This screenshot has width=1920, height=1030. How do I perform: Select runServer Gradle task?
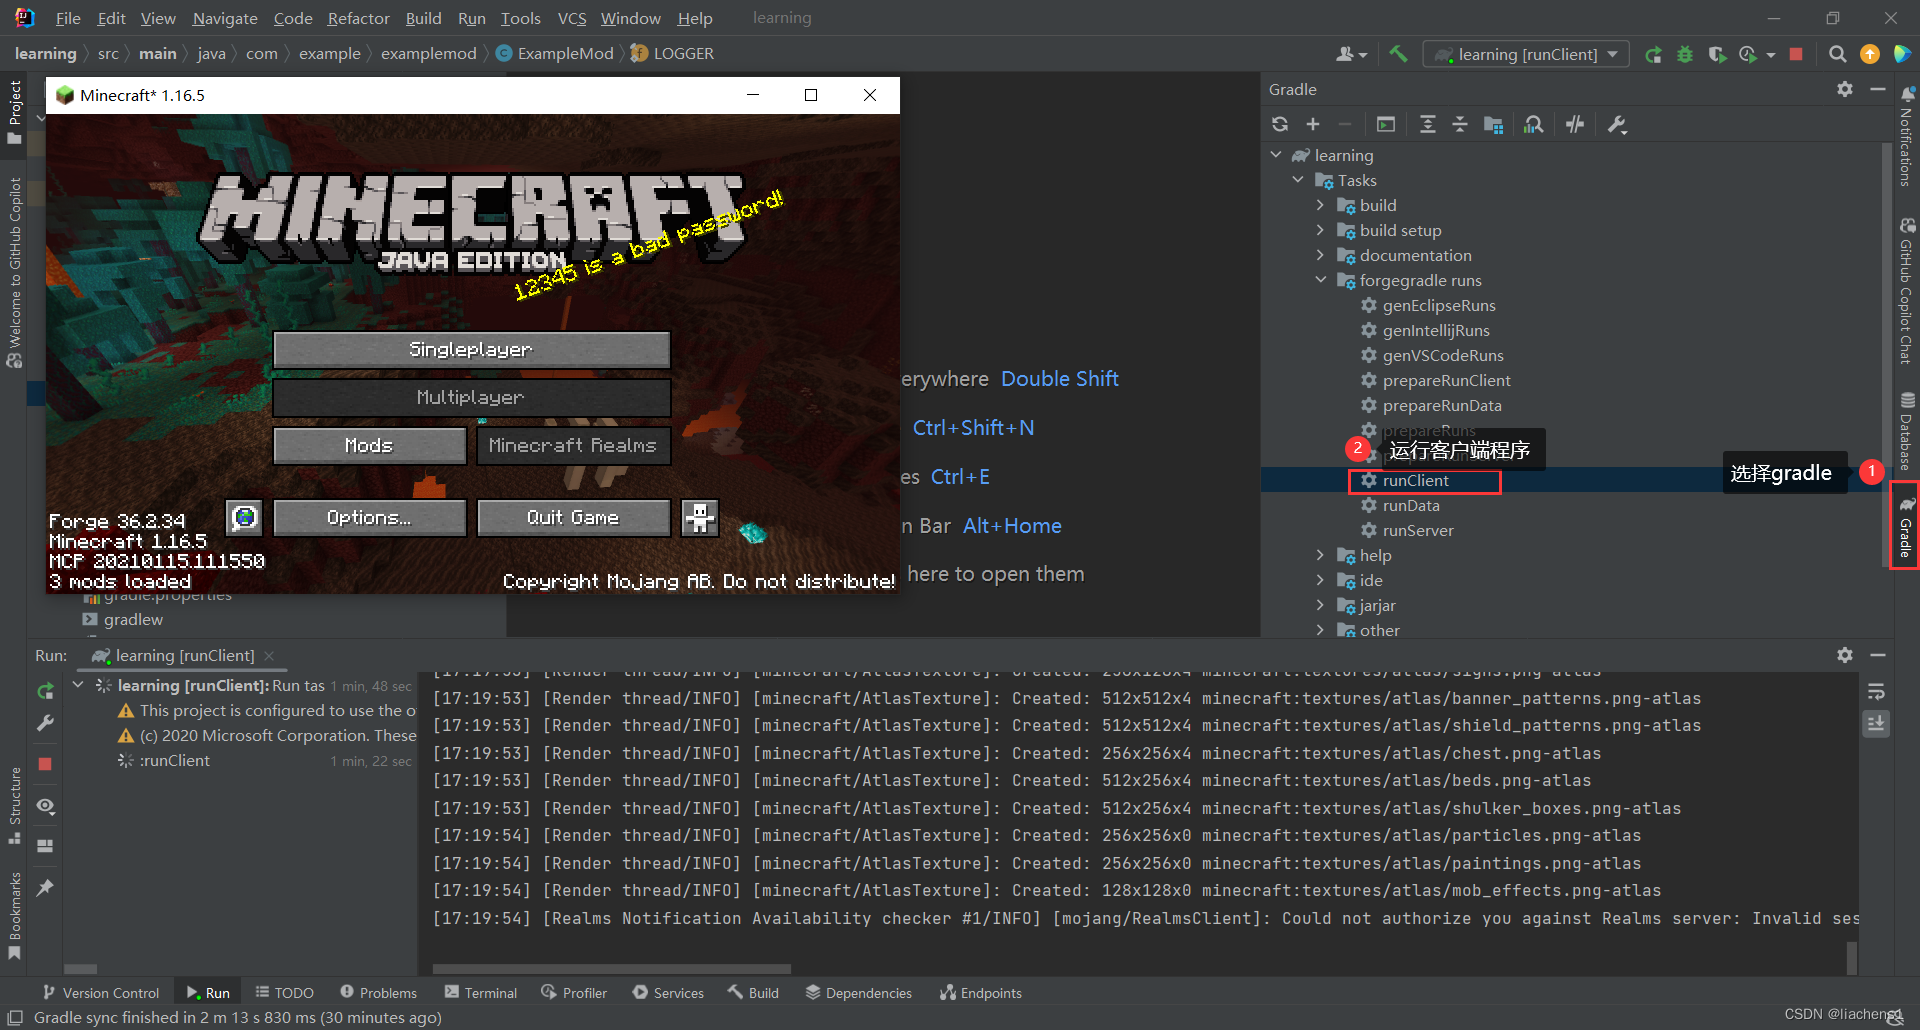pos(1417,531)
